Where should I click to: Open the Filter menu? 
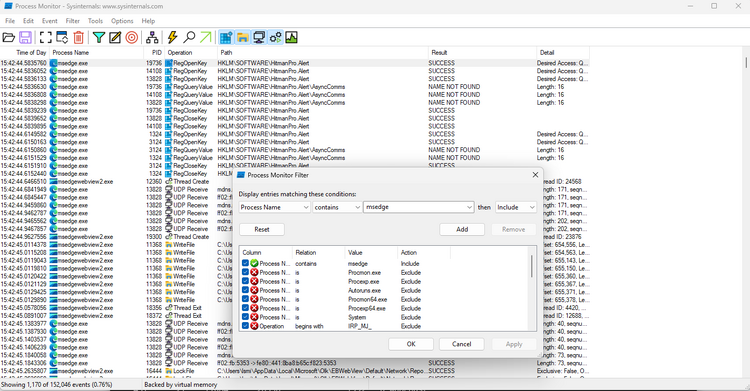pyautogui.click(x=73, y=21)
